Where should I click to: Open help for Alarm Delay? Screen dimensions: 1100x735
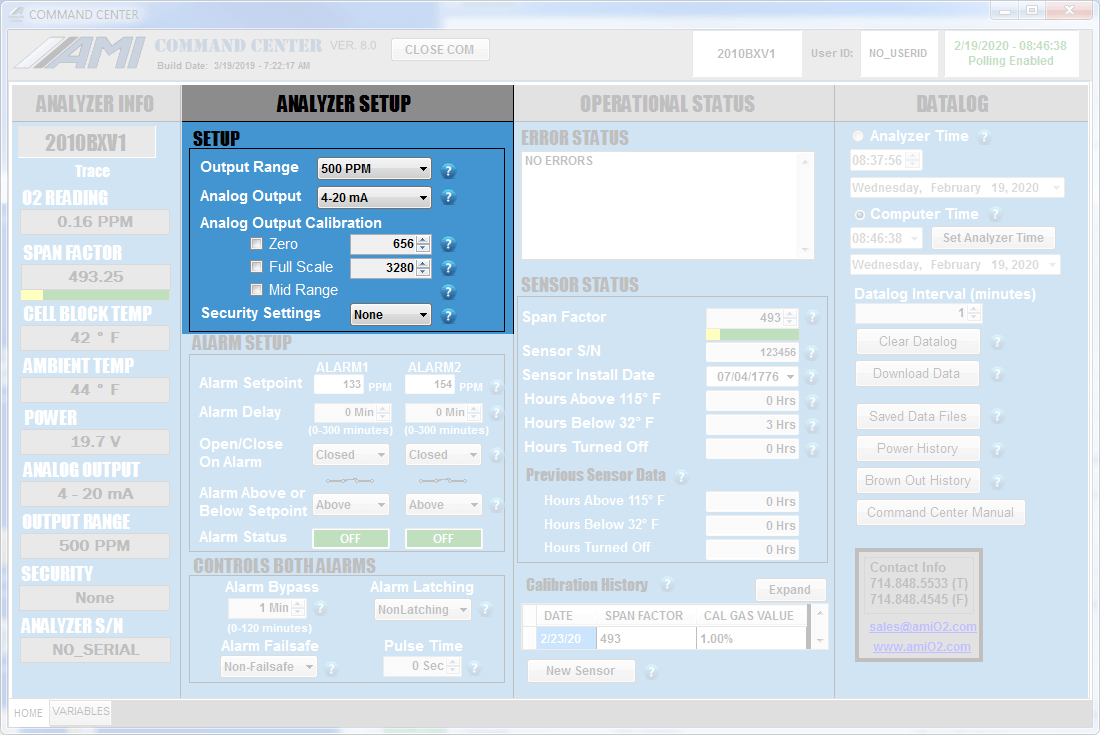point(496,412)
